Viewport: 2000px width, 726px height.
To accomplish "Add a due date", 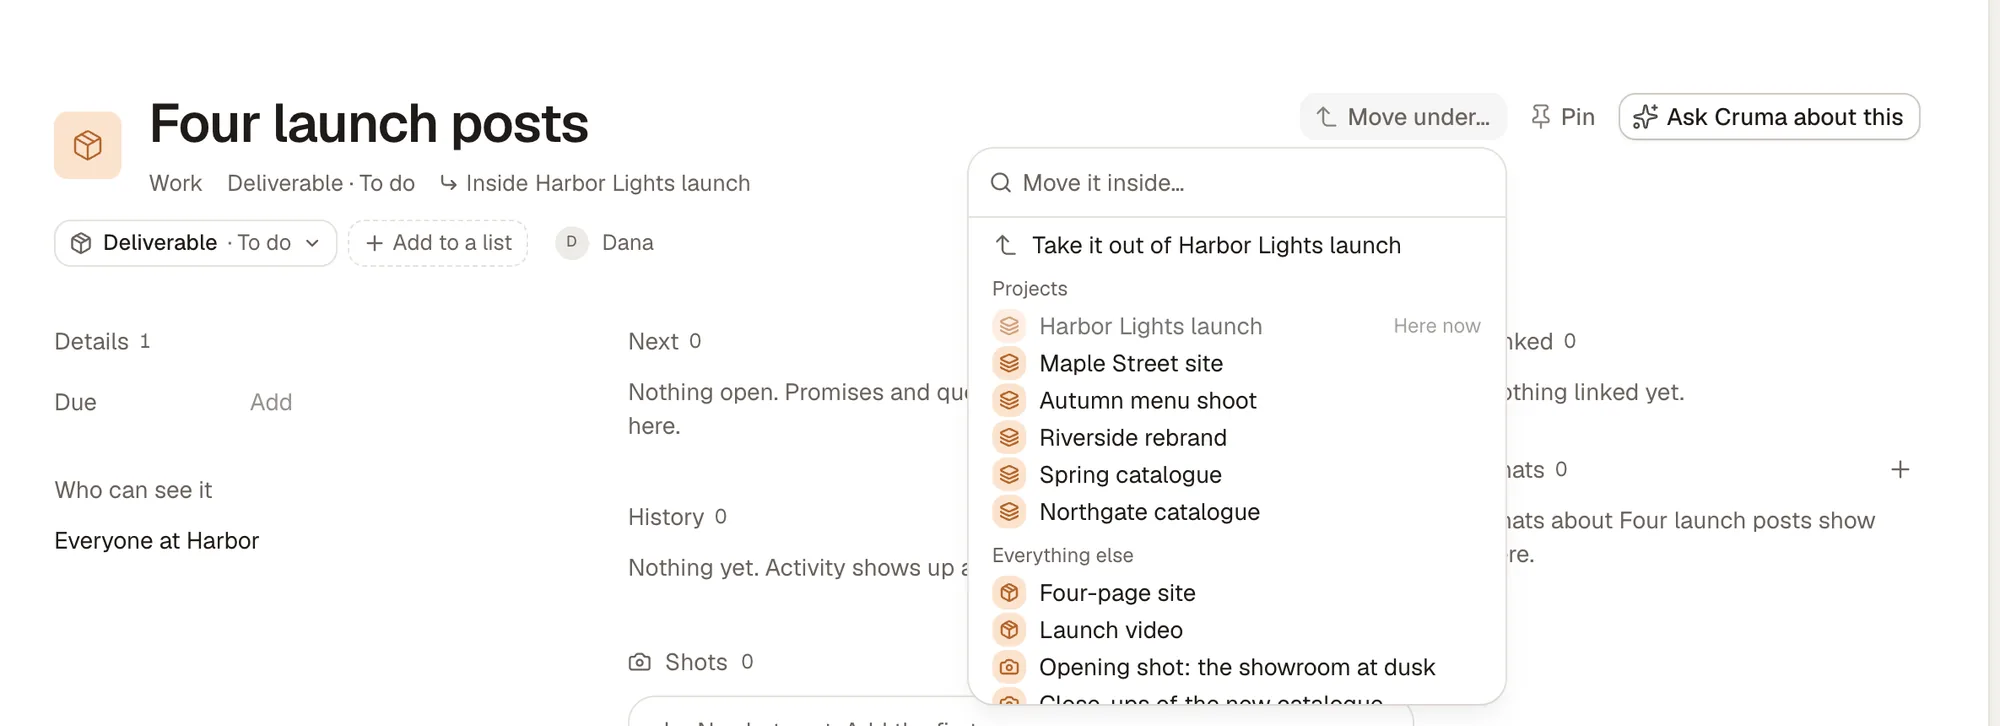I will tap(271, 402).
